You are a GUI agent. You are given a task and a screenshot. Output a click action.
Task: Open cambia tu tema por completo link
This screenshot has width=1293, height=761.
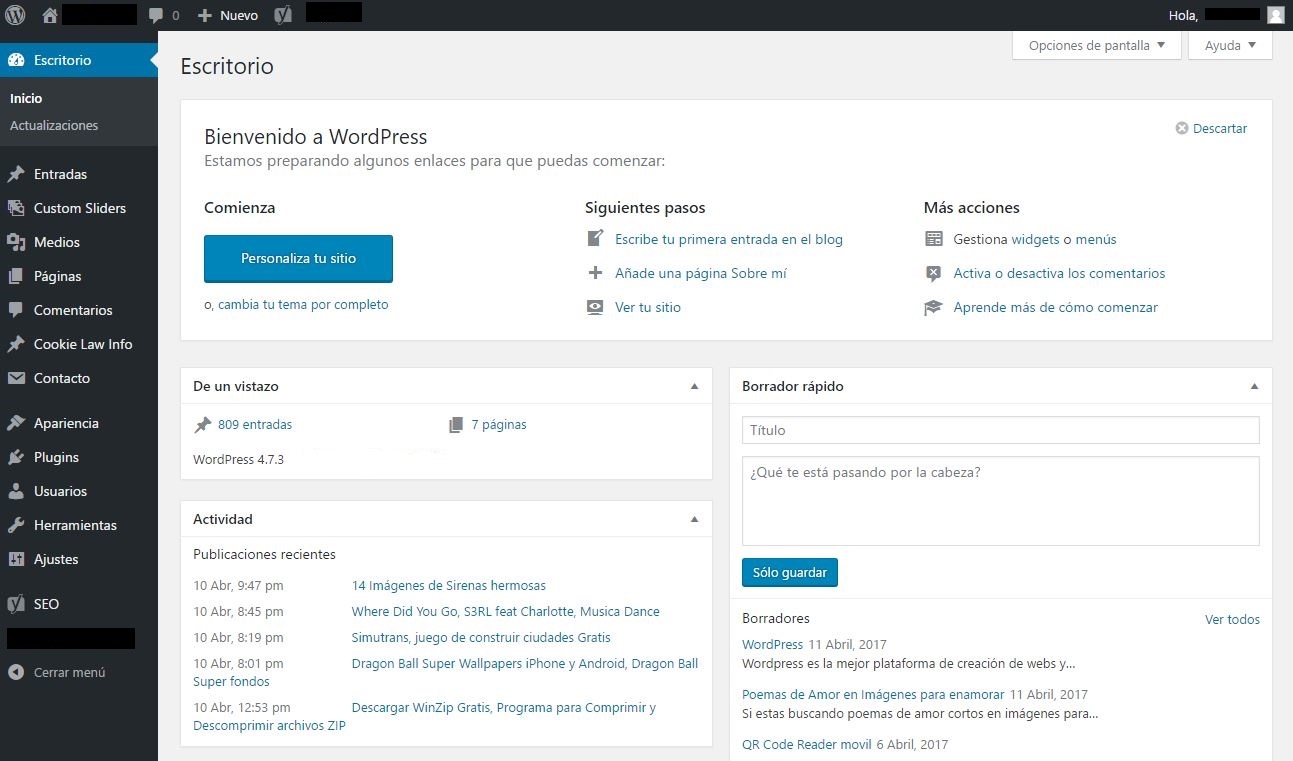click(303, 304)
